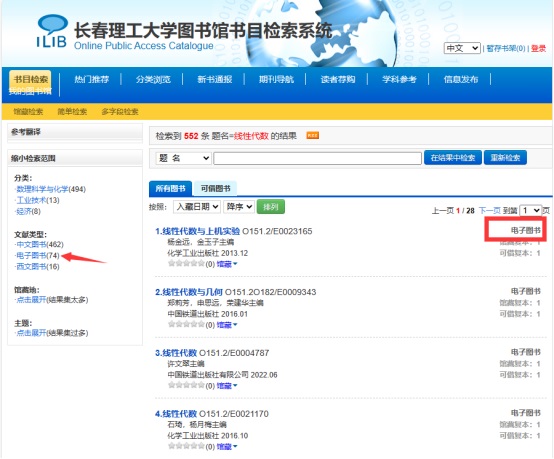Switch to the 简单检索 submenu

pyautogui.click(x=72, y=112)
